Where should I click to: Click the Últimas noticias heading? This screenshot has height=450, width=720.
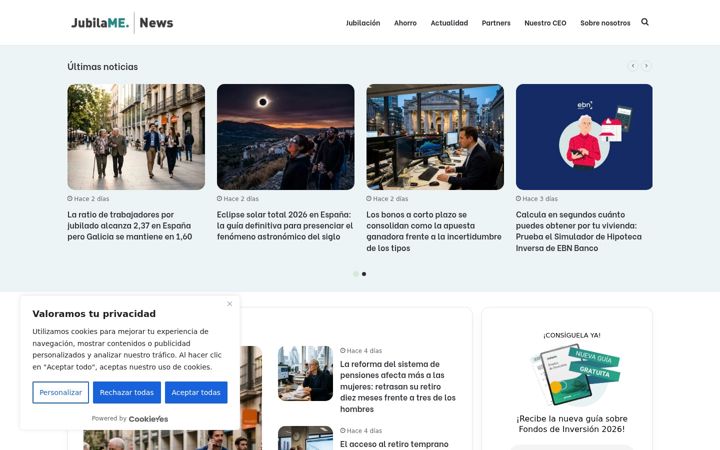[102, 67]
